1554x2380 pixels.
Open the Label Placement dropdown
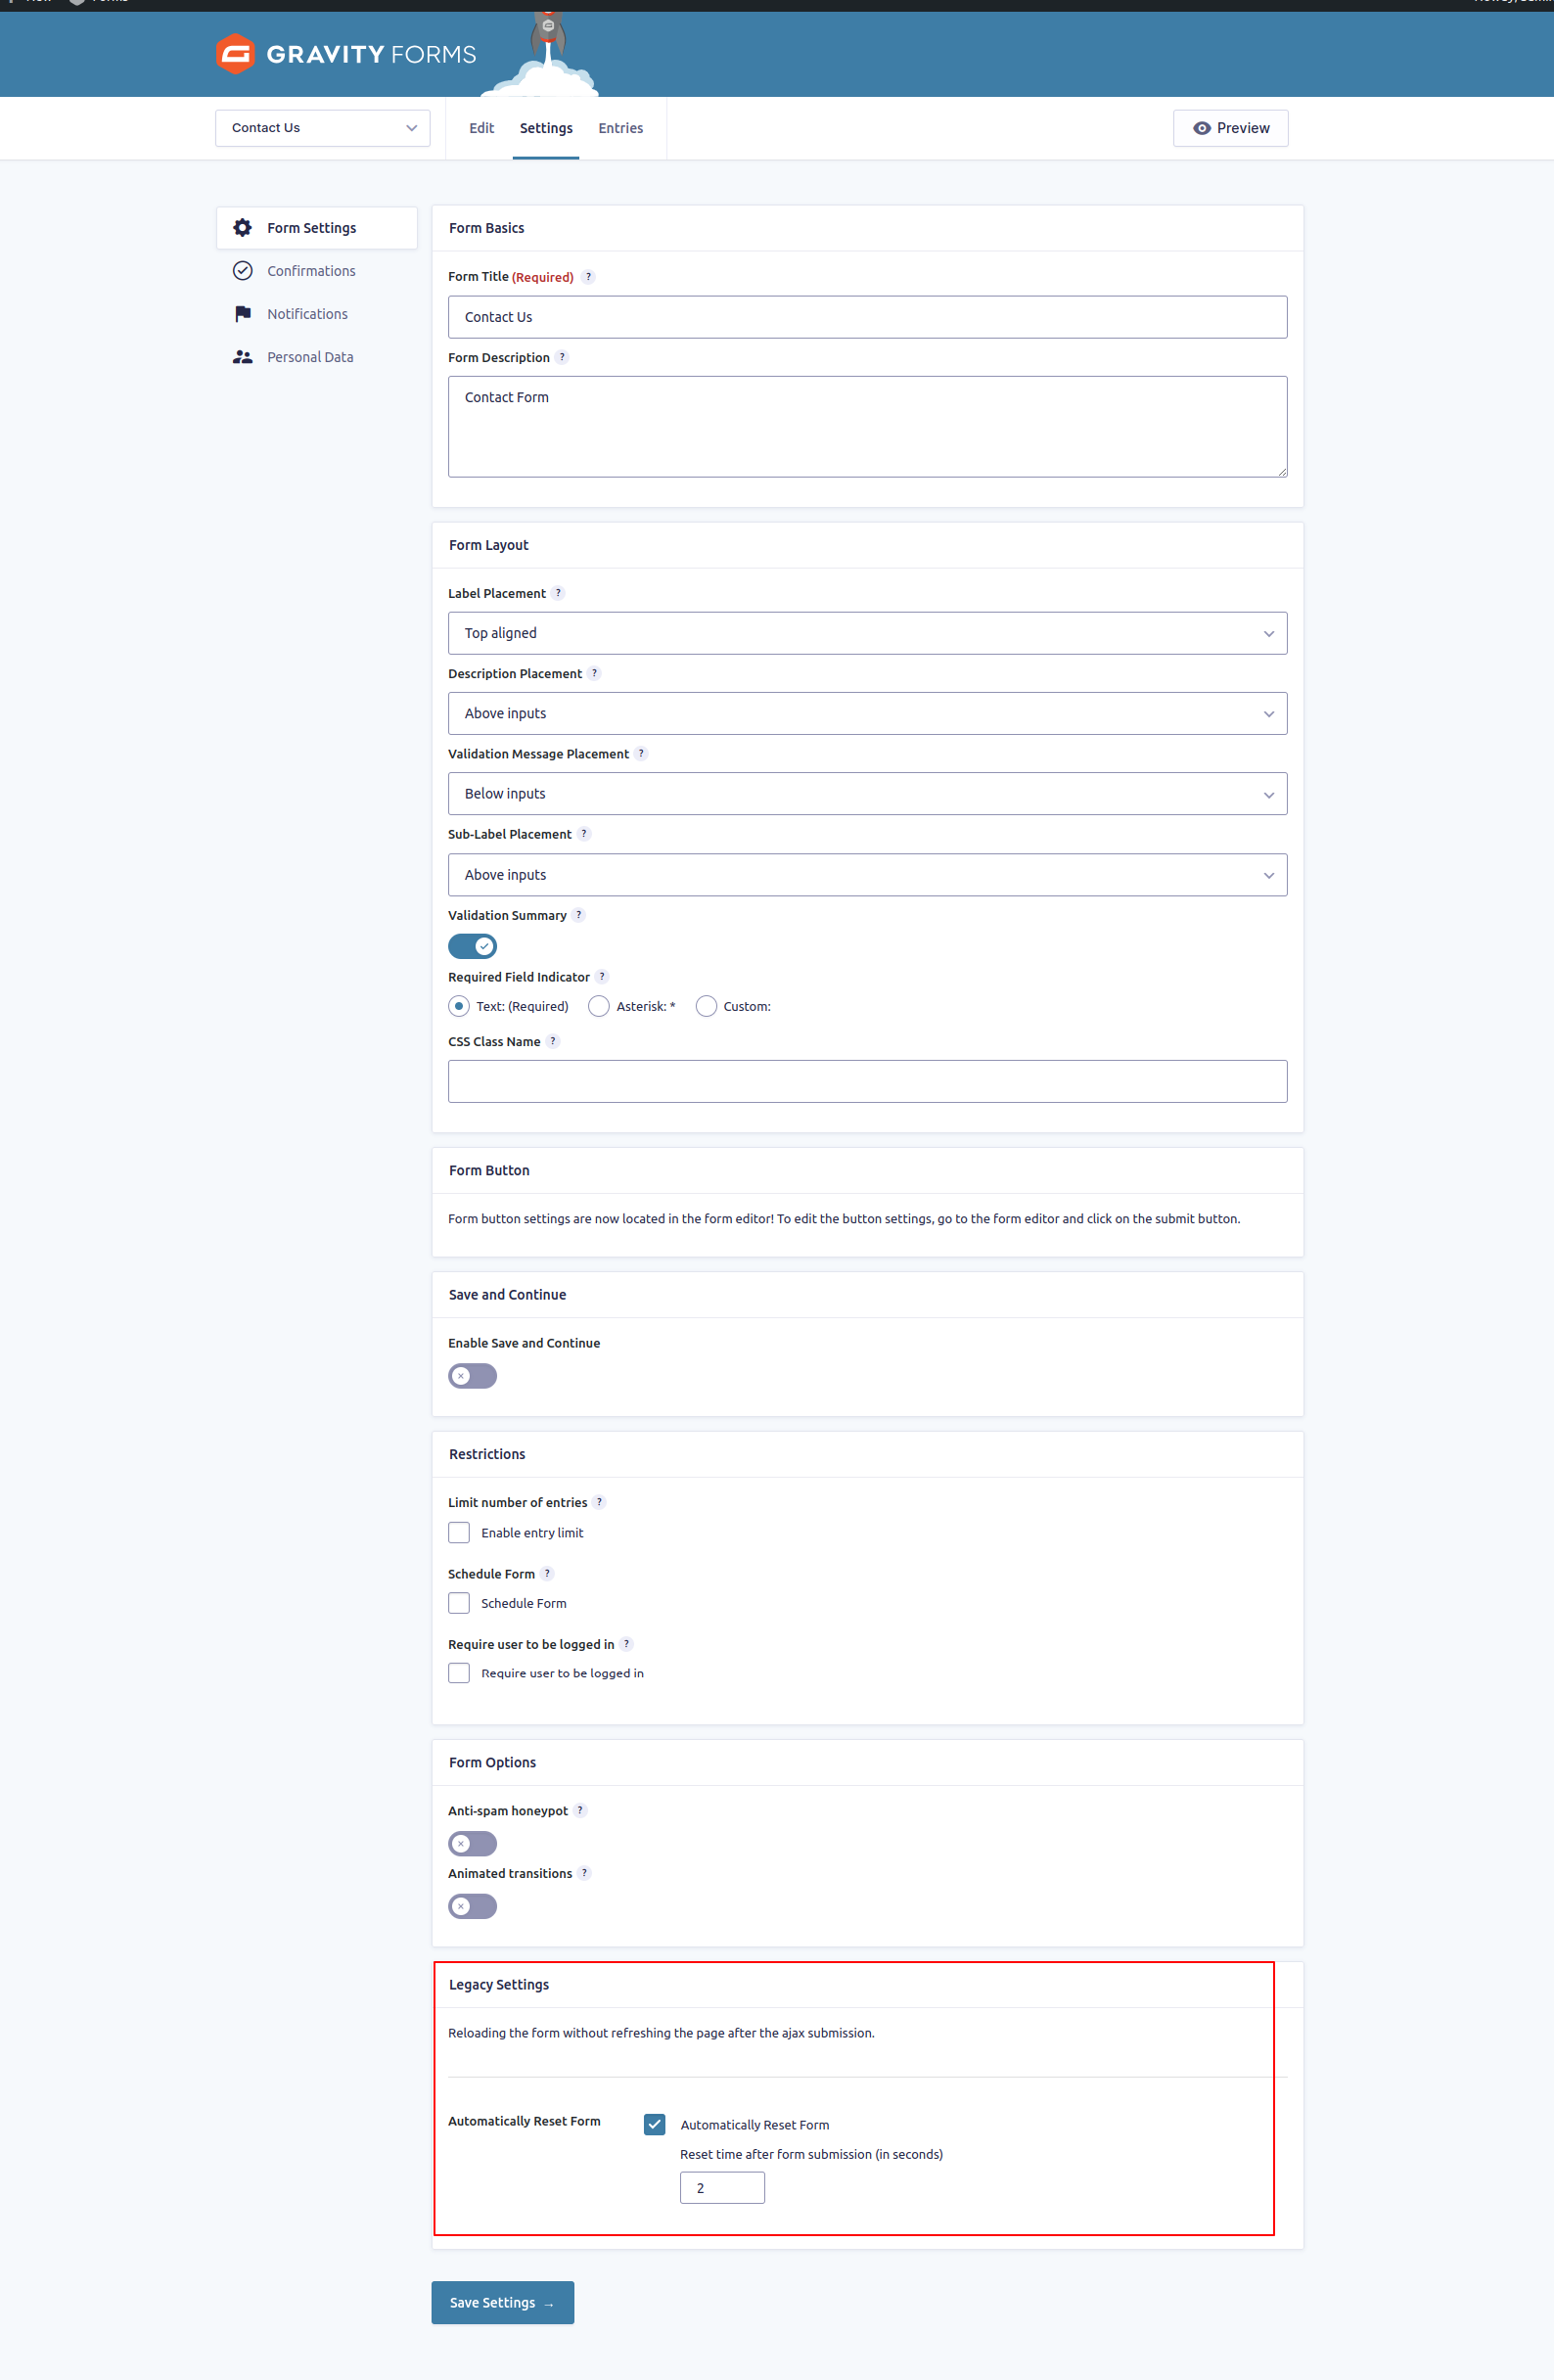click(867, 633)
